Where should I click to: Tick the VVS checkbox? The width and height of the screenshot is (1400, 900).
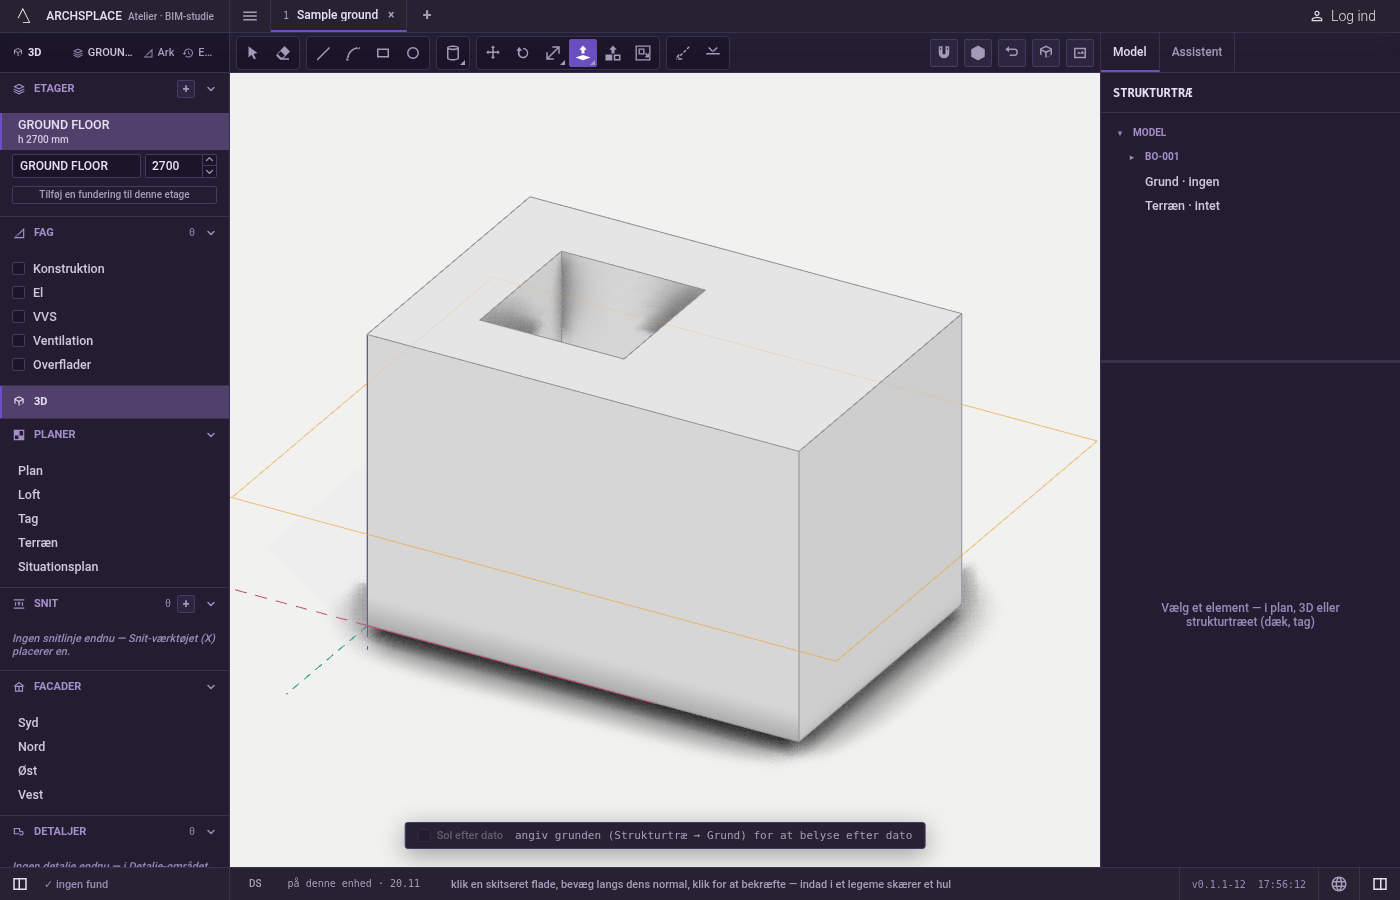pyautogui.click(x=18, y=317)
